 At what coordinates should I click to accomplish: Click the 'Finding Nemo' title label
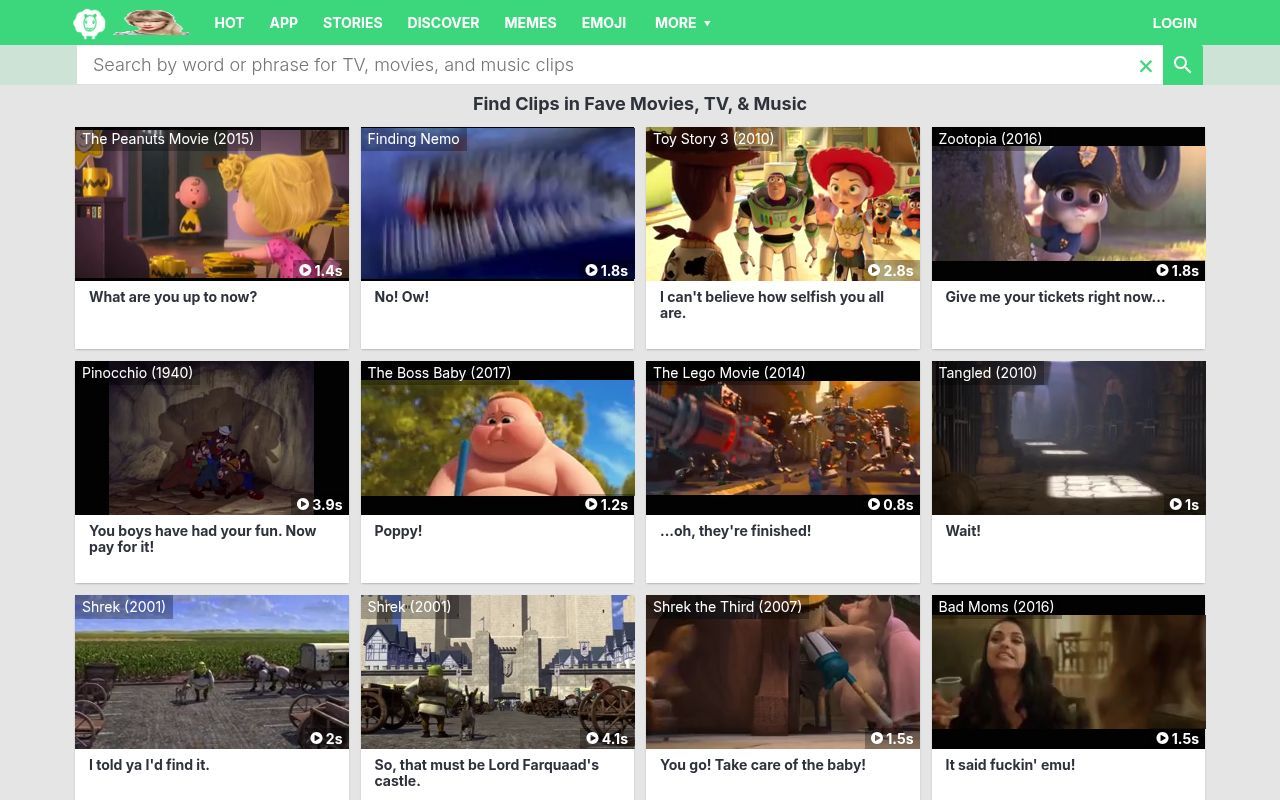pos(413,139)
